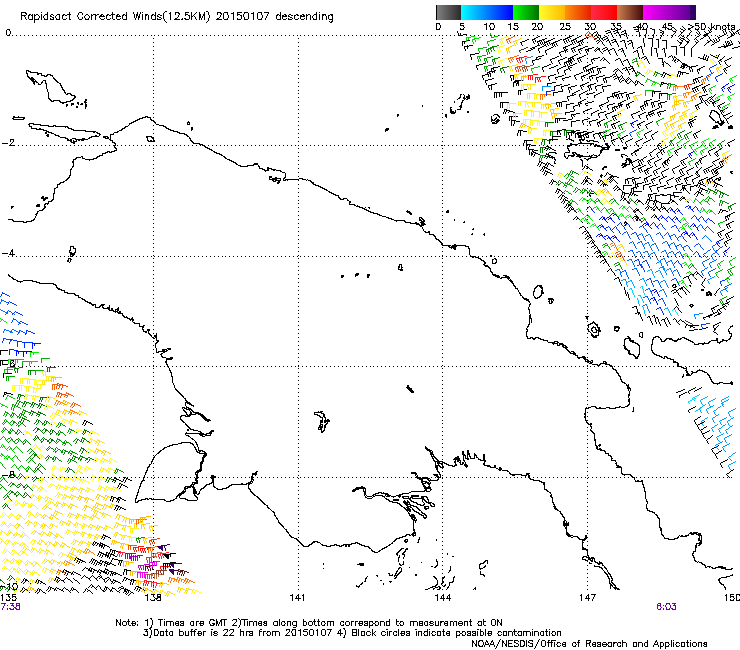Click the '>50 knots' legend label
The height and width of the screenshot is (650, 740).
pos(712,26)
